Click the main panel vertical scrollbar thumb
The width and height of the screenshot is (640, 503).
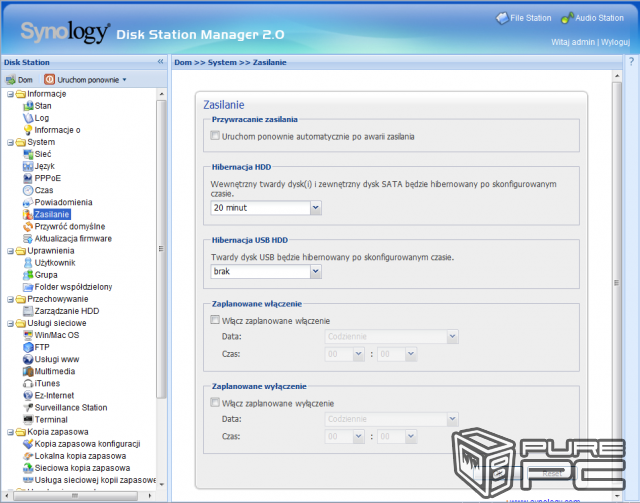[617, 283]
